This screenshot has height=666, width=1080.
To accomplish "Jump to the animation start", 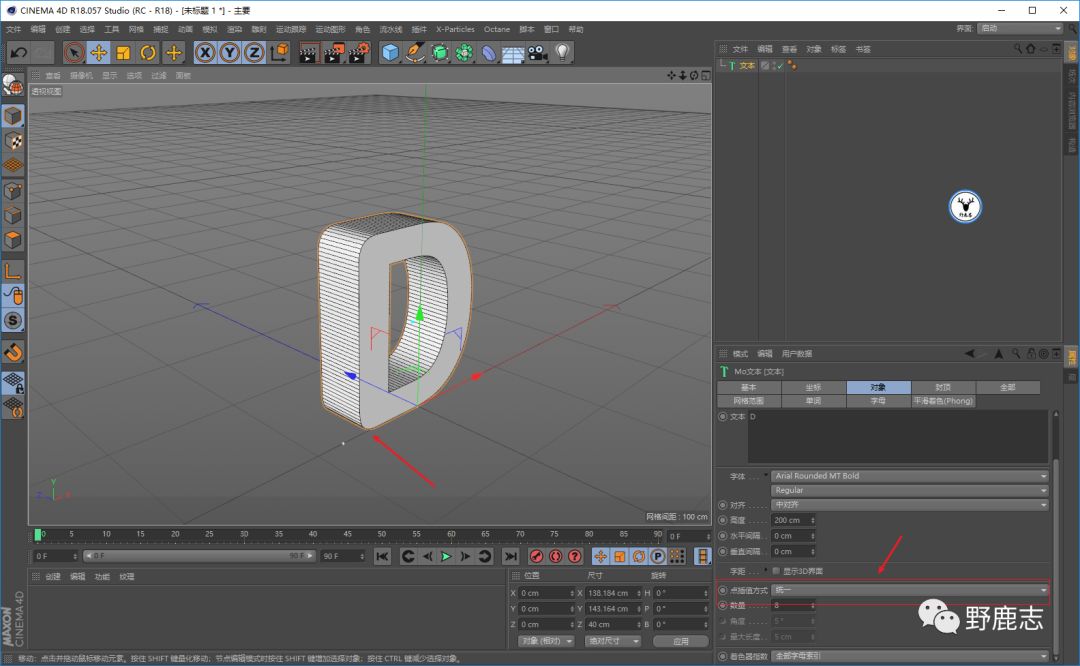I will click(x=382, y=556).
